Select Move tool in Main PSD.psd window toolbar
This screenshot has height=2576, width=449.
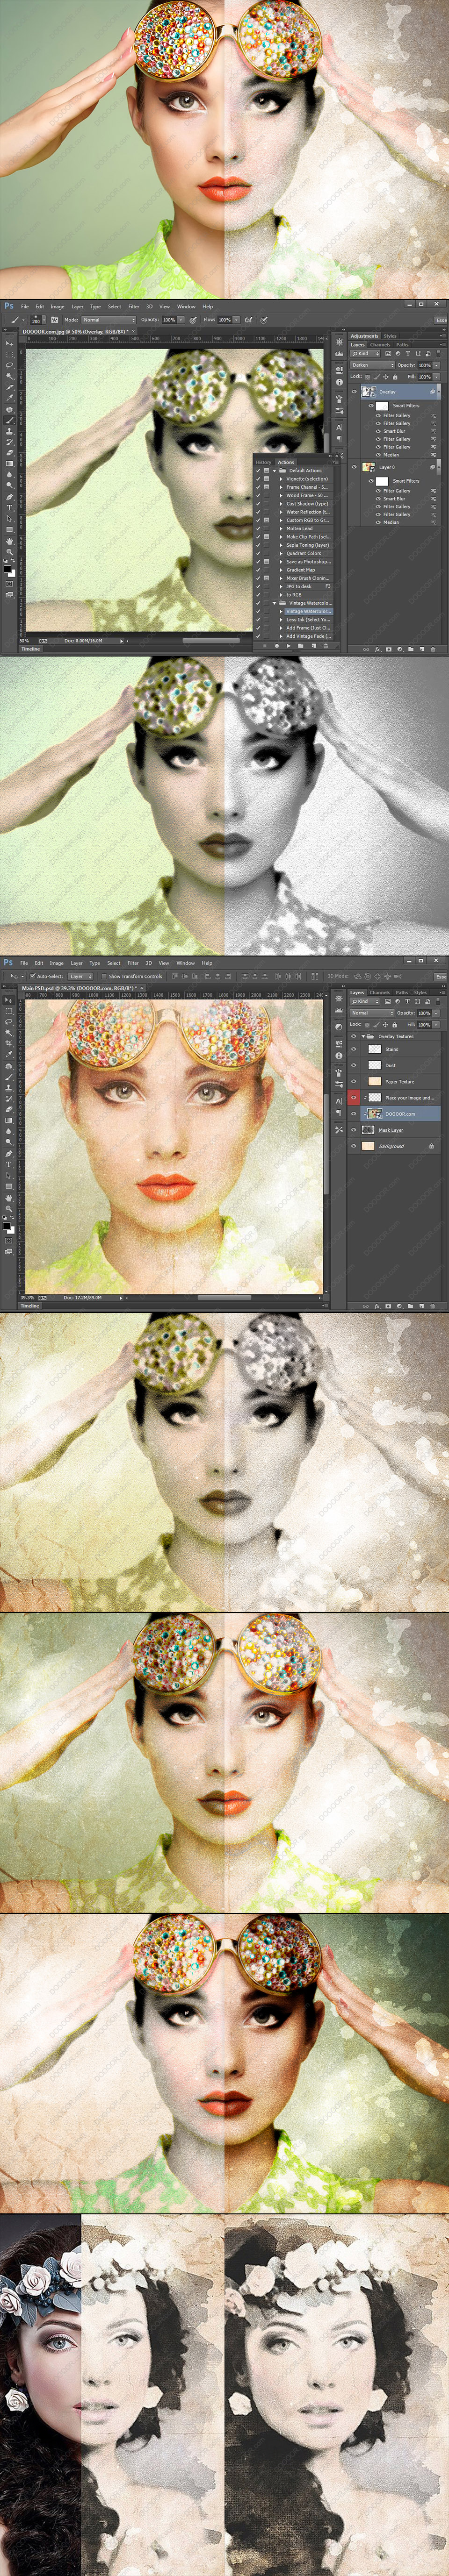point(9,1000)
